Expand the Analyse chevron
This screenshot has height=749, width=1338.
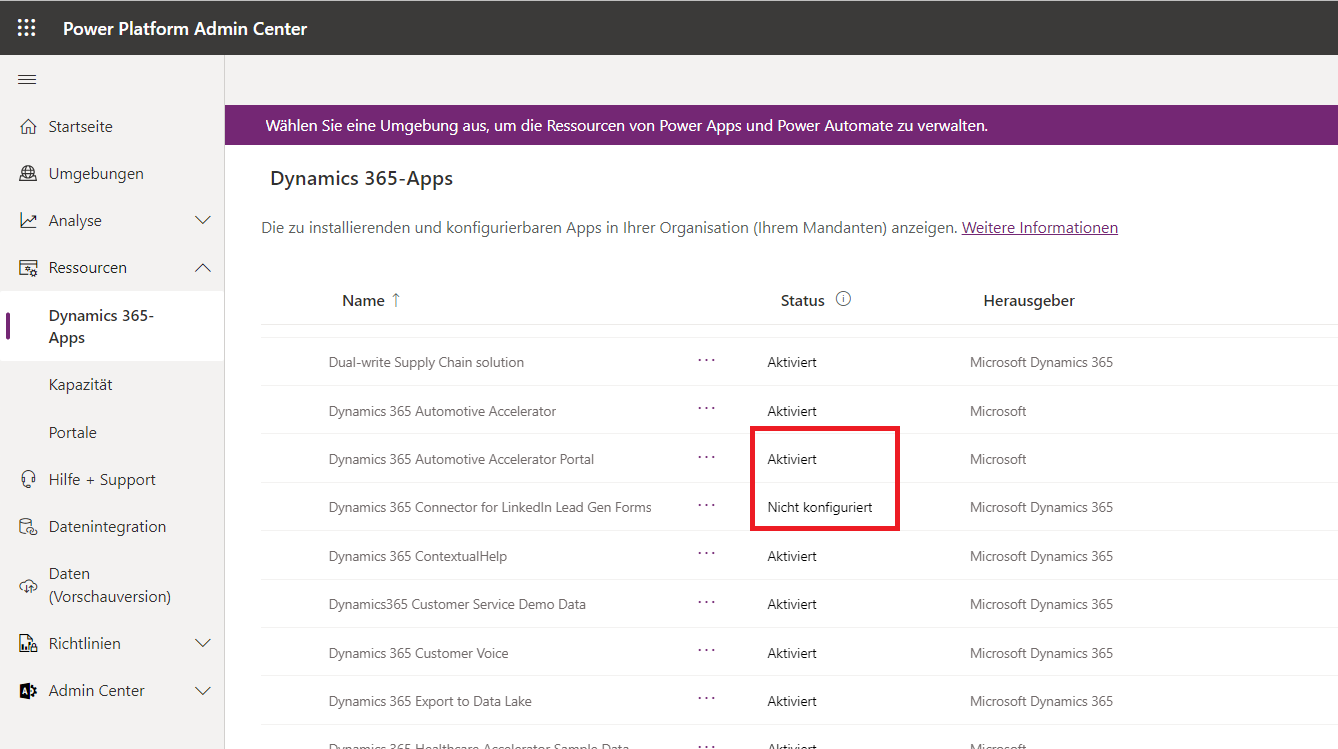[203, 221]
